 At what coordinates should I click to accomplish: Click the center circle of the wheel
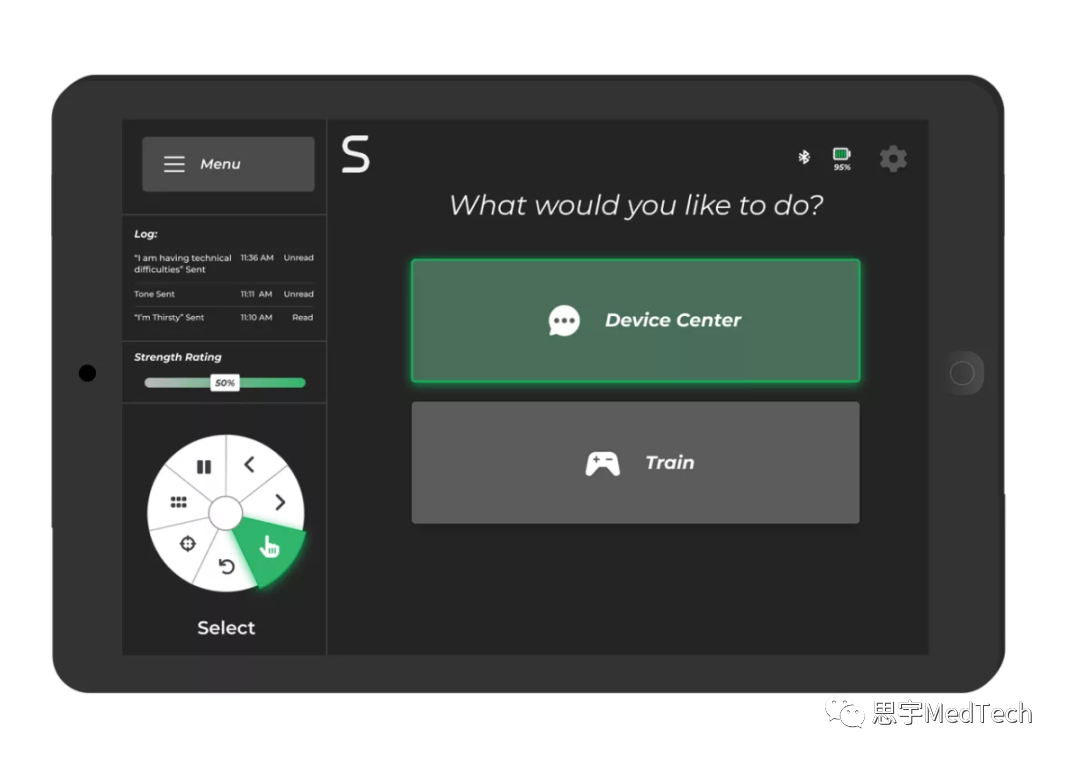(225, 513)
